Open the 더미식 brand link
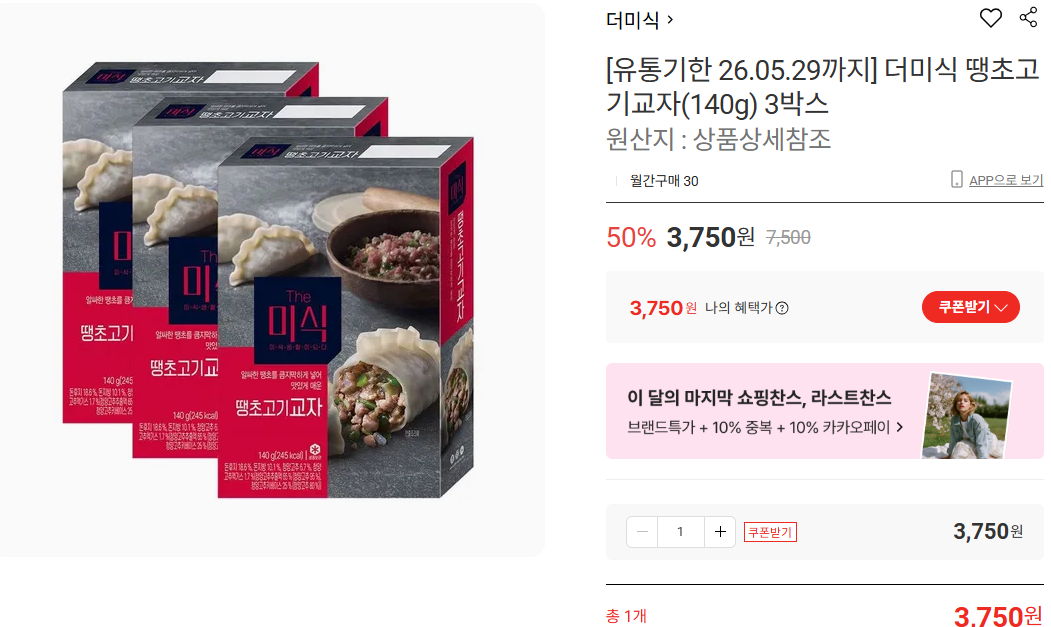 point(632,20)
